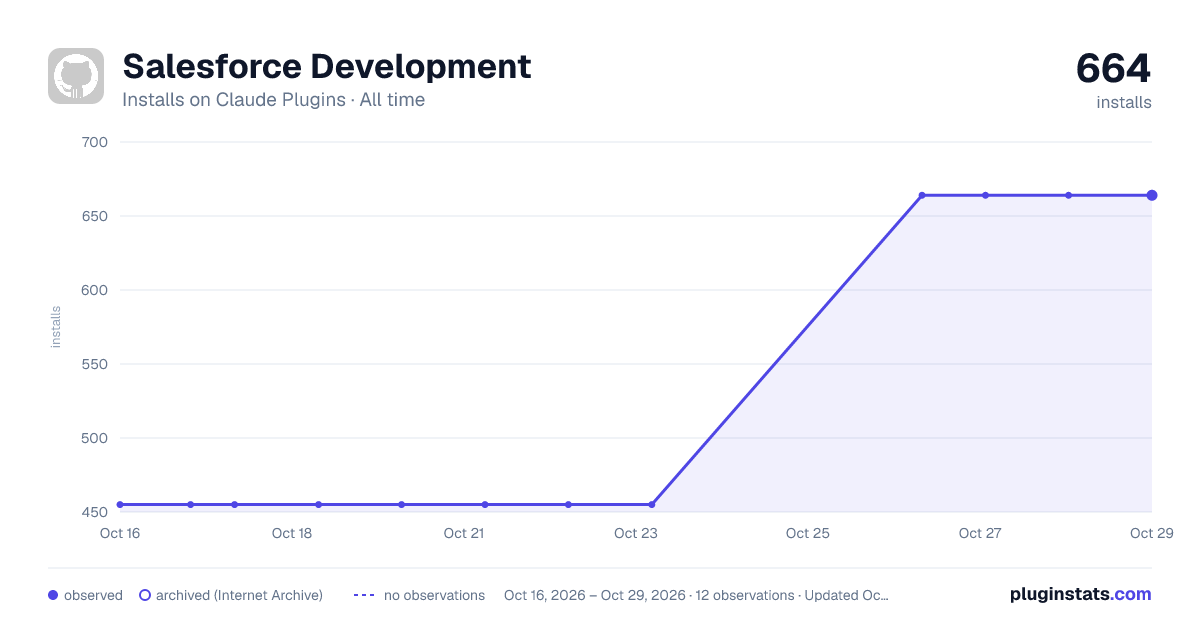Viewport: 1200px width, 630px height.
Task: Click the '550' y-axis label
Action: point(94,364)
